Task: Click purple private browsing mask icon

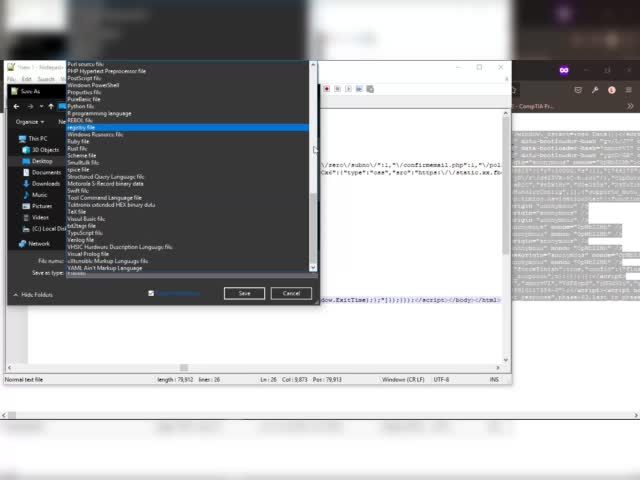Action: 564,70
